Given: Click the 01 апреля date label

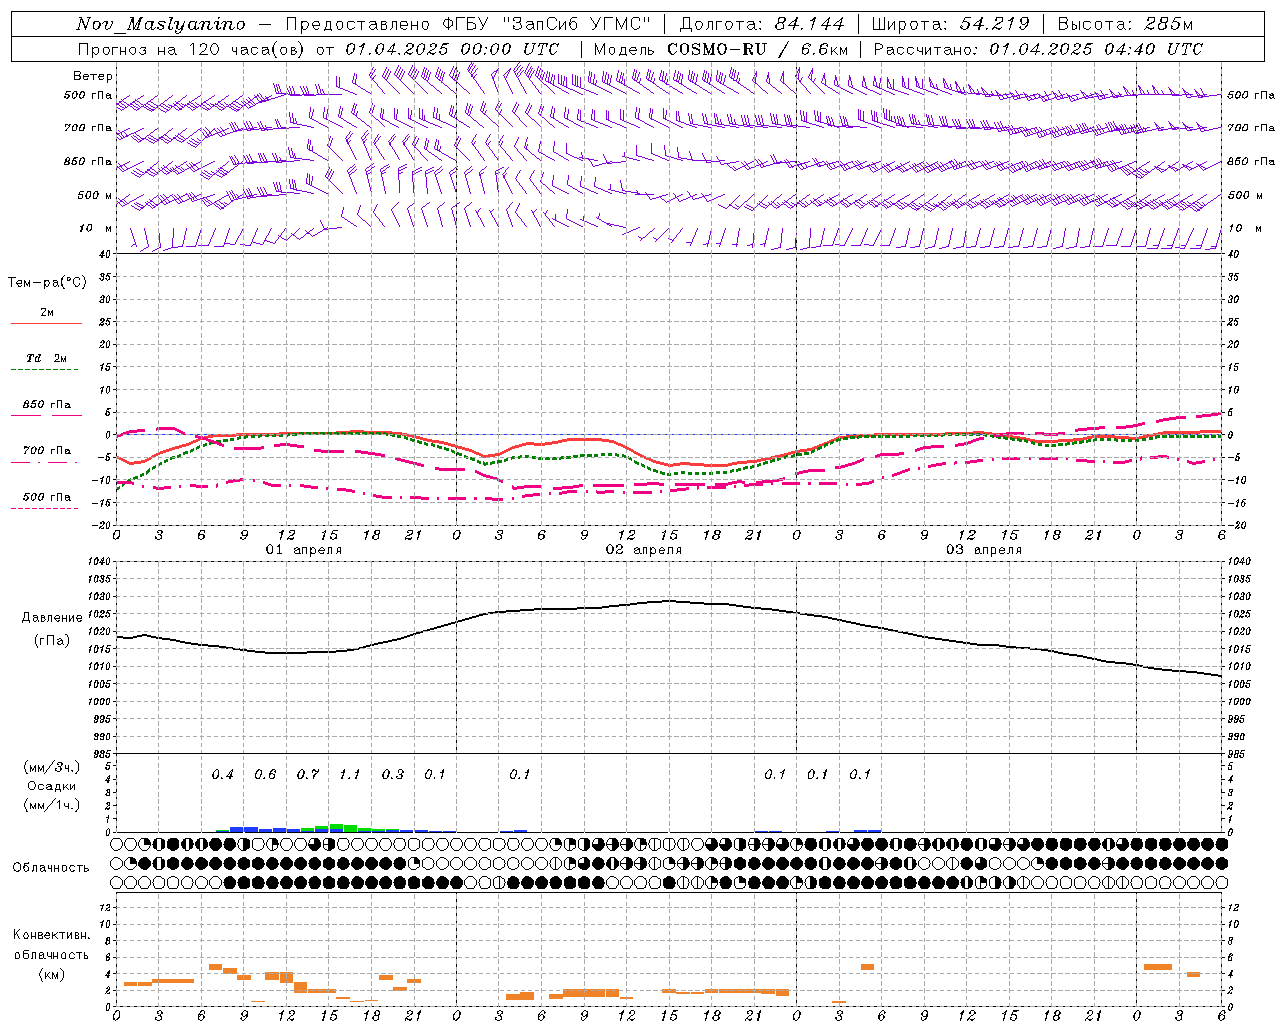Looking at the screenshot, I should coord(303,550).
